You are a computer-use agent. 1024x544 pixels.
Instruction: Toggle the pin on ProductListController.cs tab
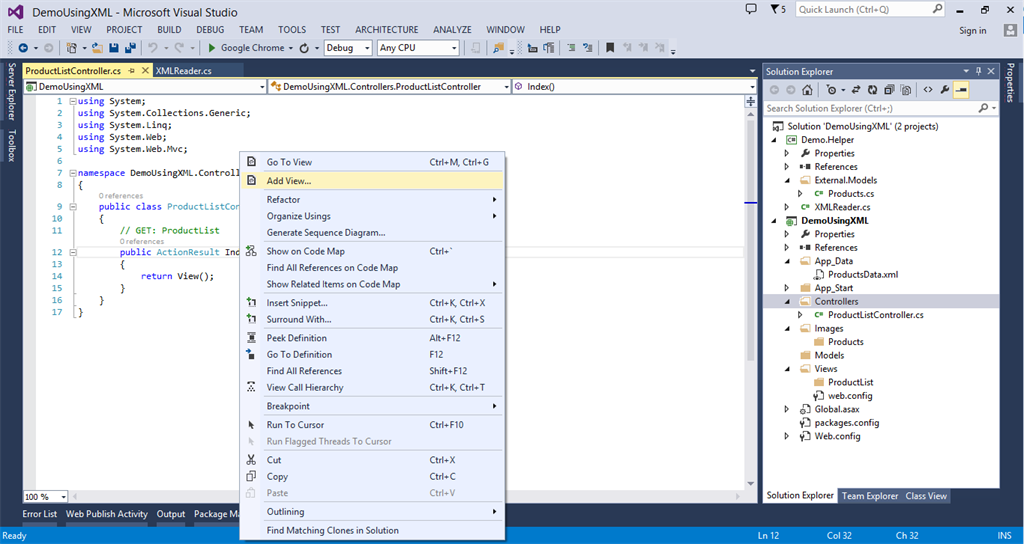[x=131, y=71]
